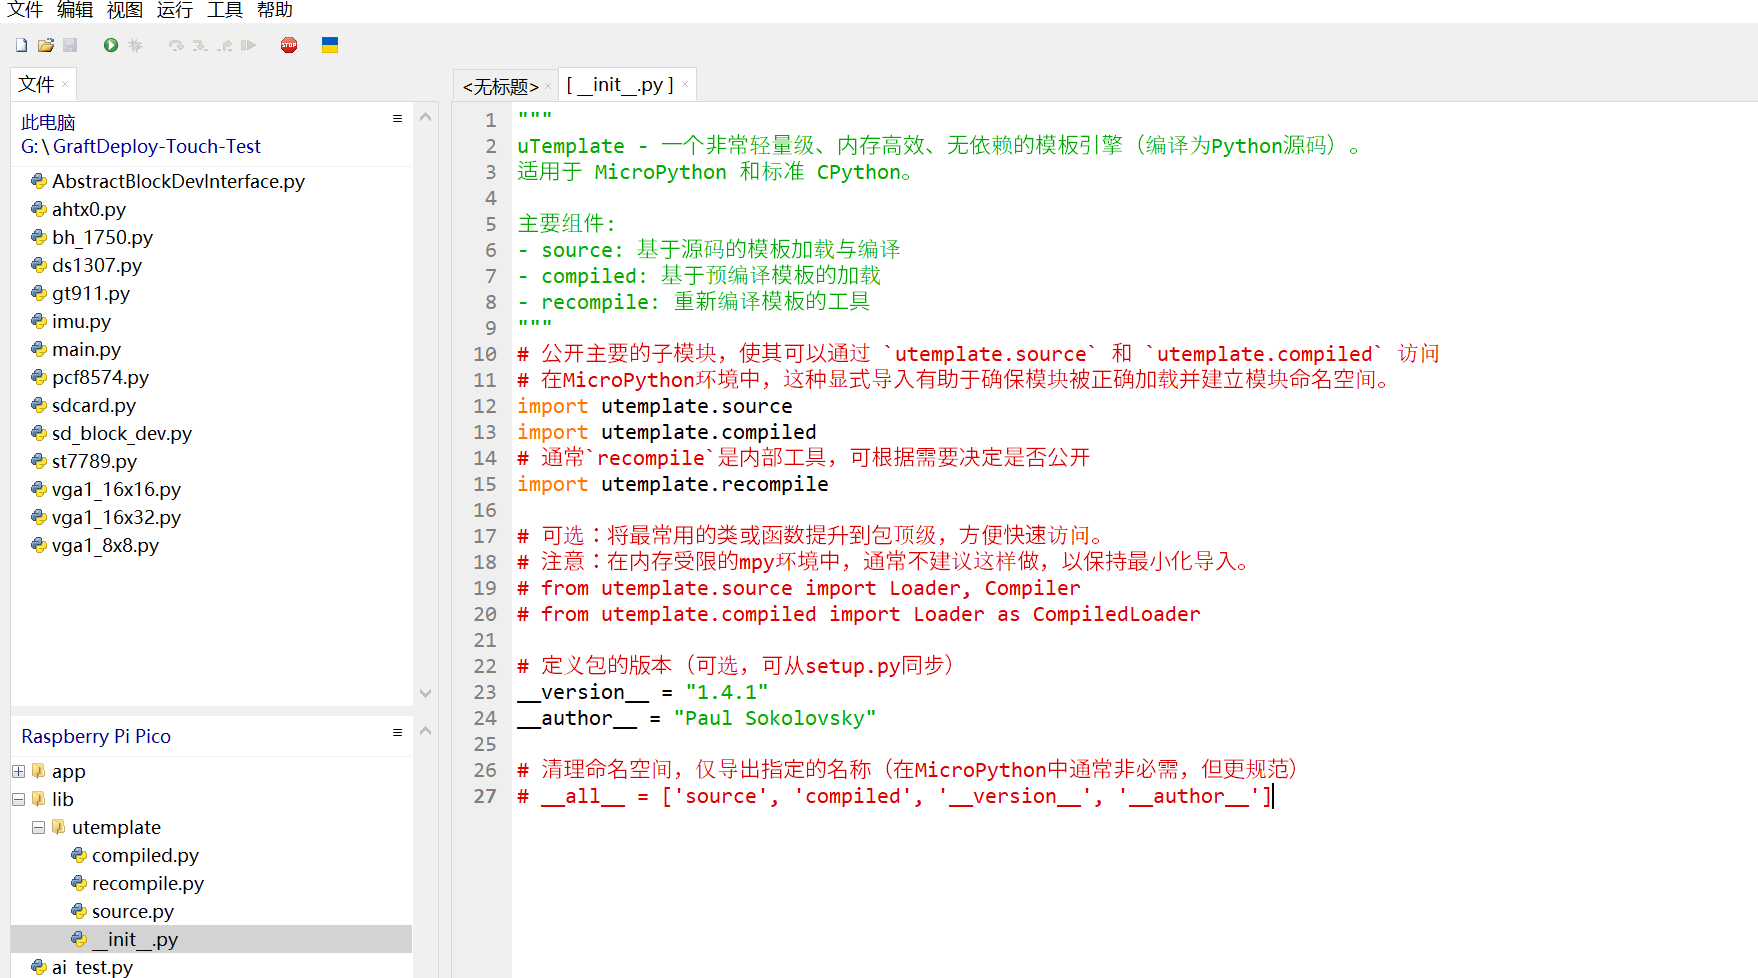The height and width of the screenshot is (978, 1758).
Task: Click the Step over icon
Action: 176,45
